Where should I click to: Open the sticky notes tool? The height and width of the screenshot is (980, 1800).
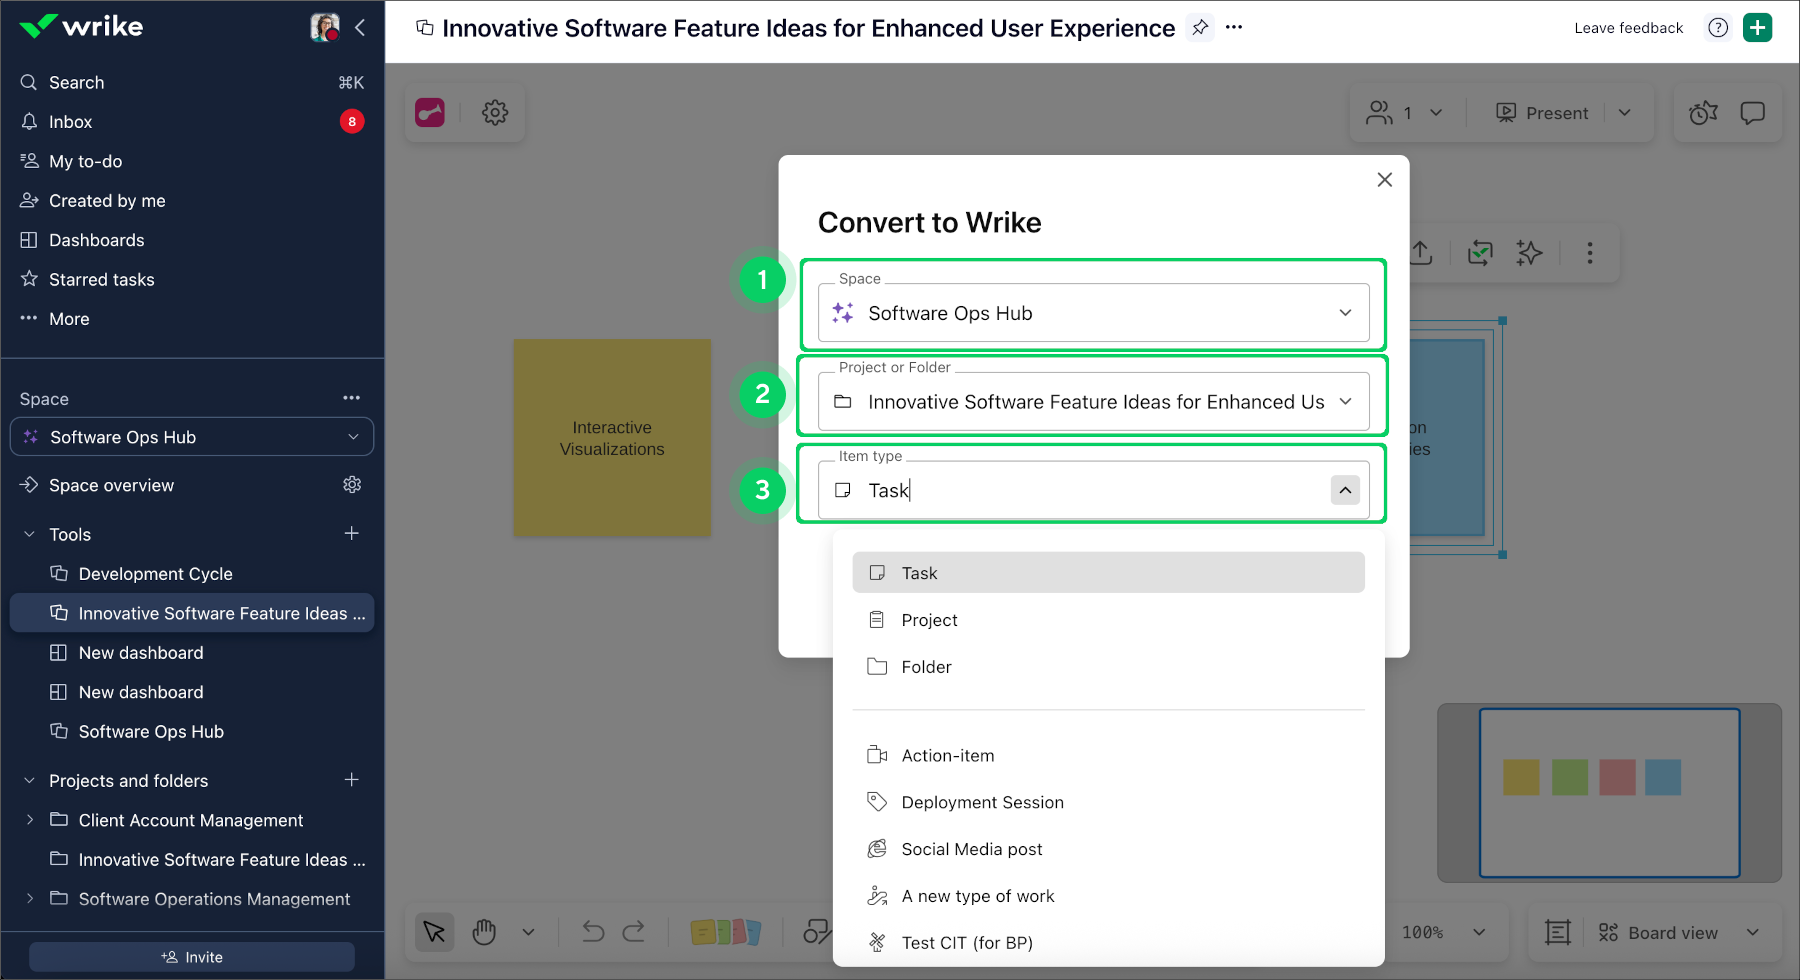point(726,931)
